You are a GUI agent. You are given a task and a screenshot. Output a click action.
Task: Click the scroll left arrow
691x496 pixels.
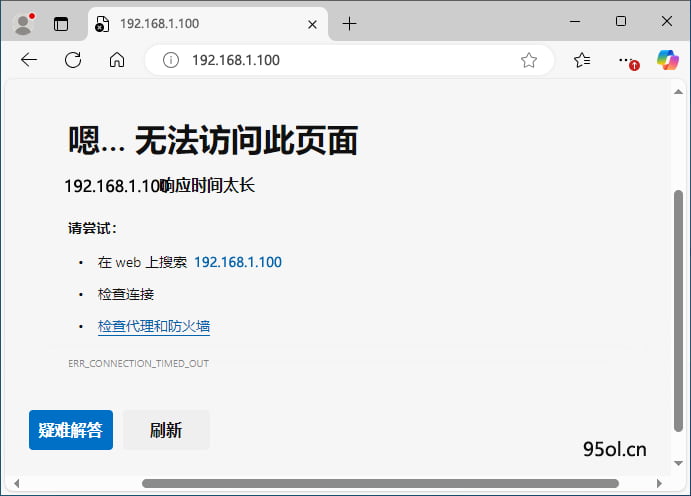17,483
